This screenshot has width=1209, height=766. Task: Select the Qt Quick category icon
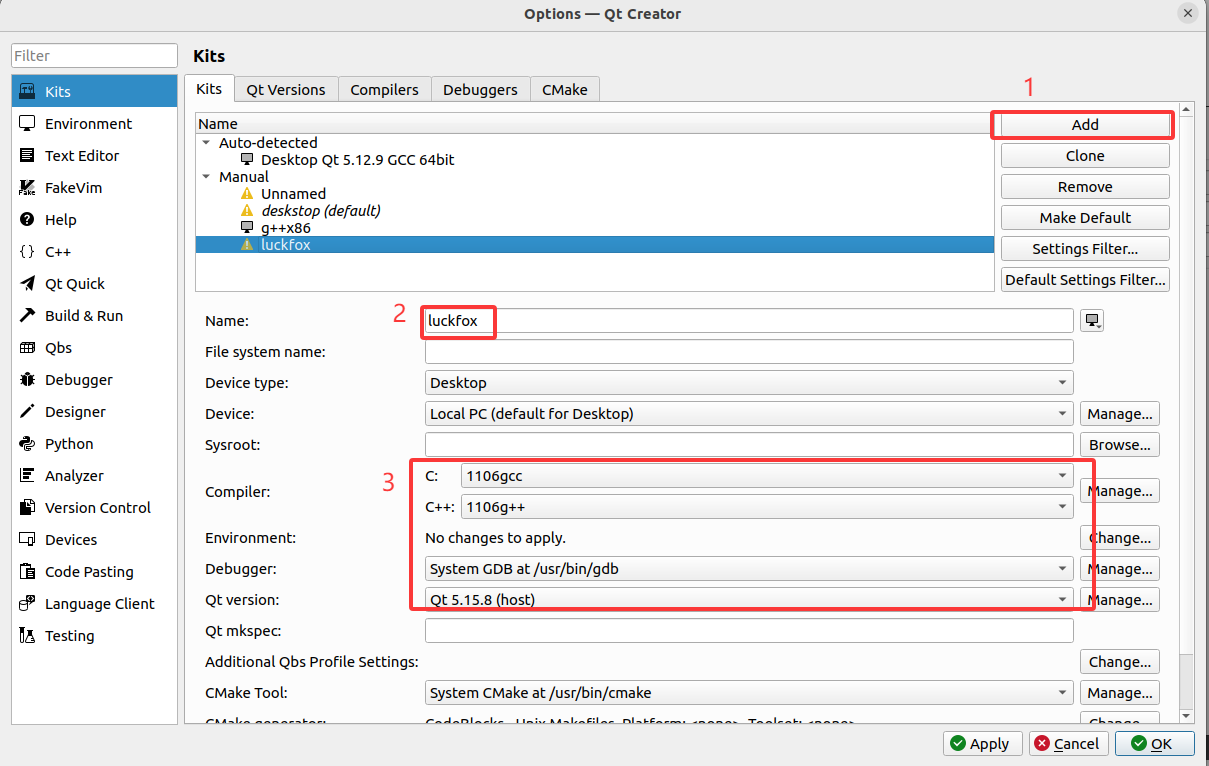point(28,284)
